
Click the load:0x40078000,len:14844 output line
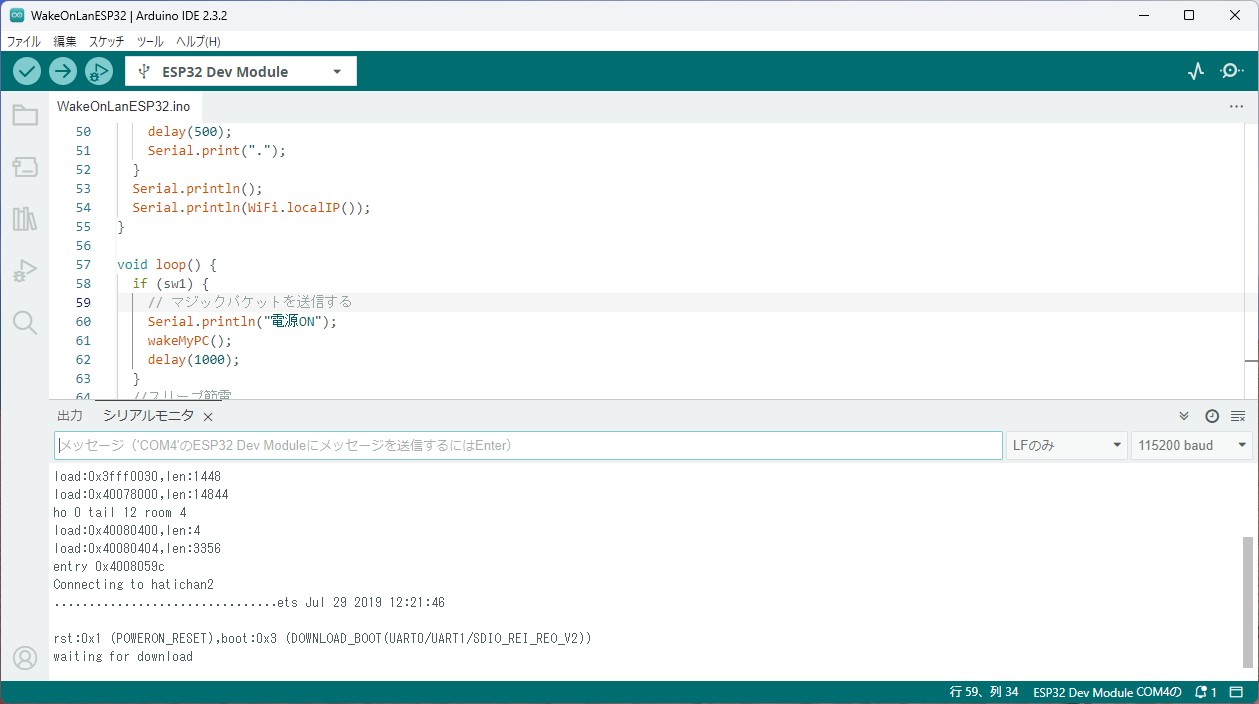pos(140,495)
